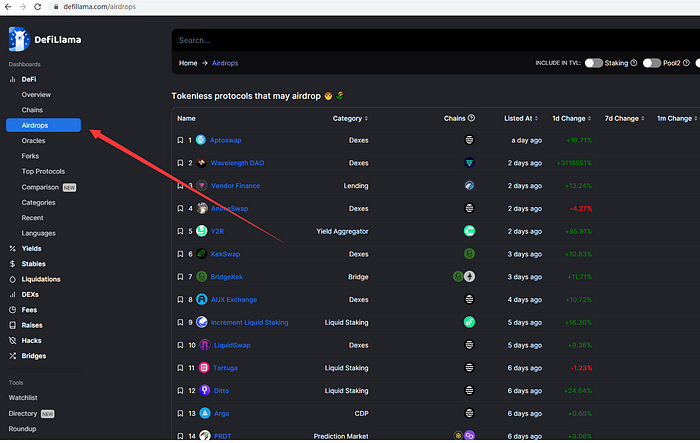700x443 pixels.
Task: Open the Categories sidebar item
Action: pos(38,202)
